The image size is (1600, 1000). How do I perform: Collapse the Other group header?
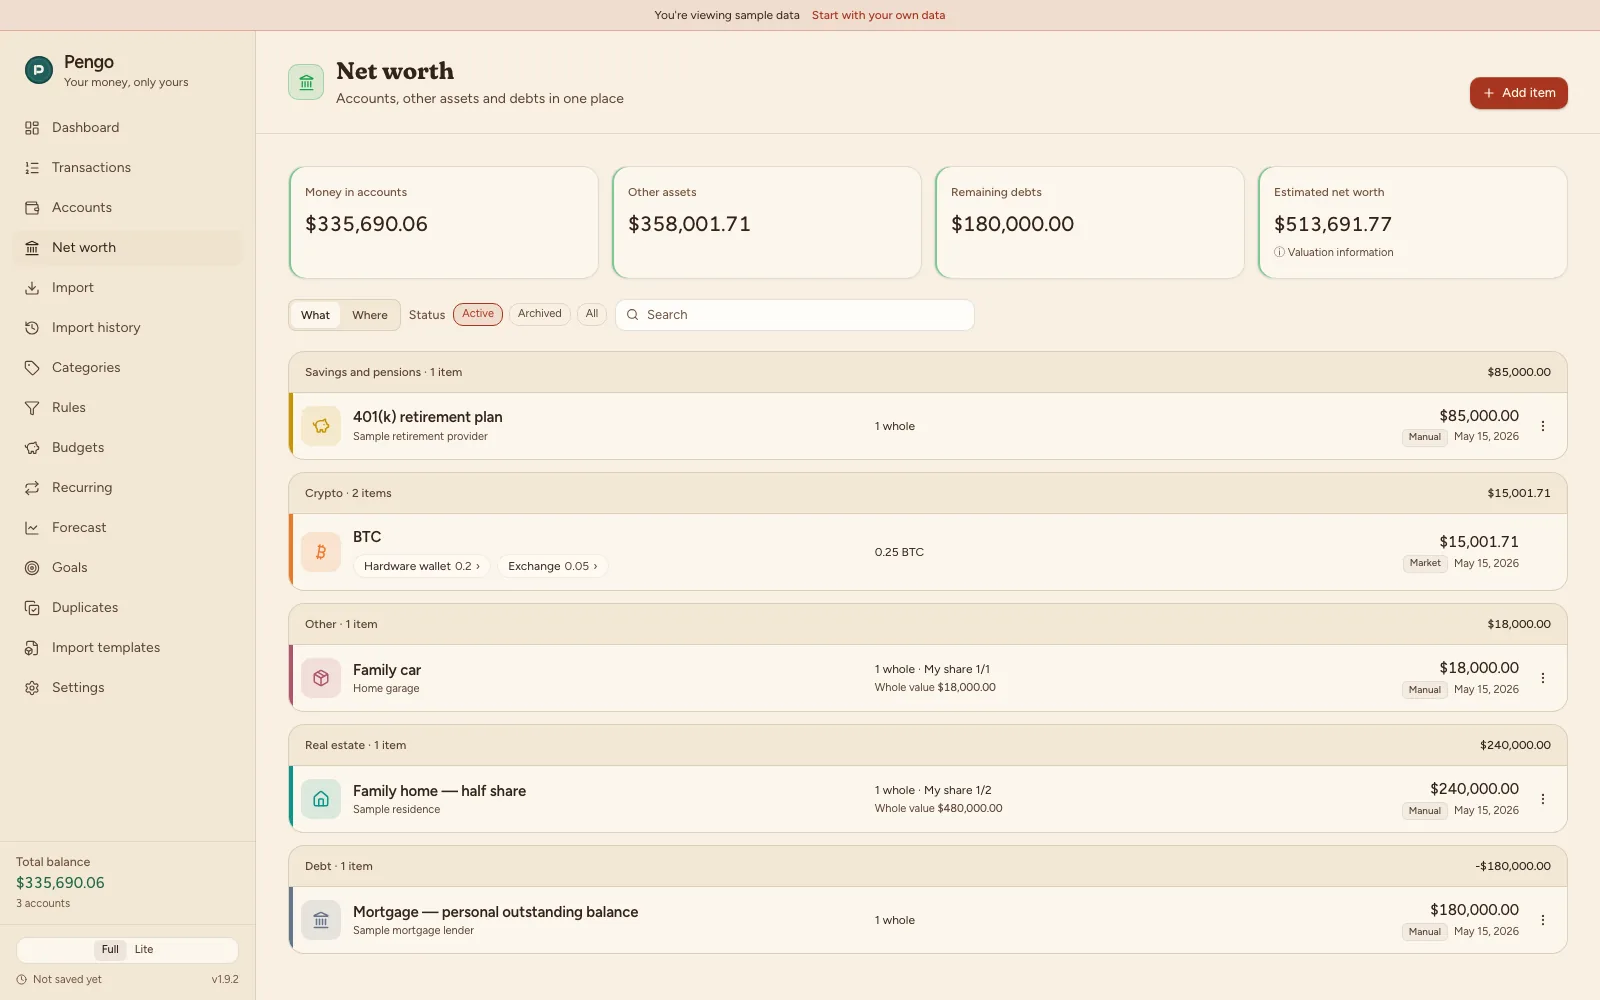[x=928, y=624]
